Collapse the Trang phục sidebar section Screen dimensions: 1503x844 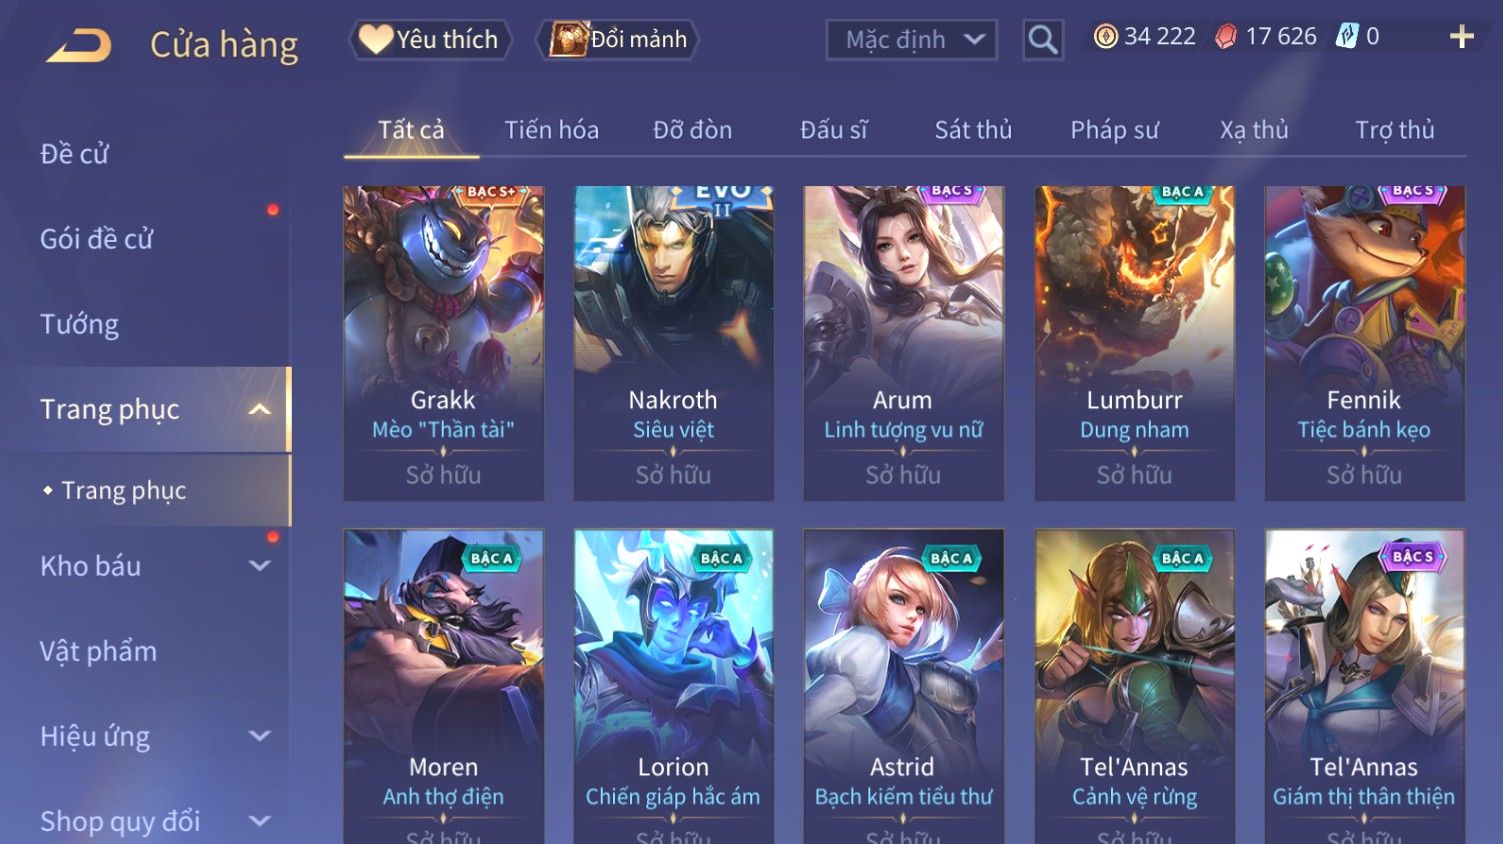pyautogui.click(x=259, y=410)
